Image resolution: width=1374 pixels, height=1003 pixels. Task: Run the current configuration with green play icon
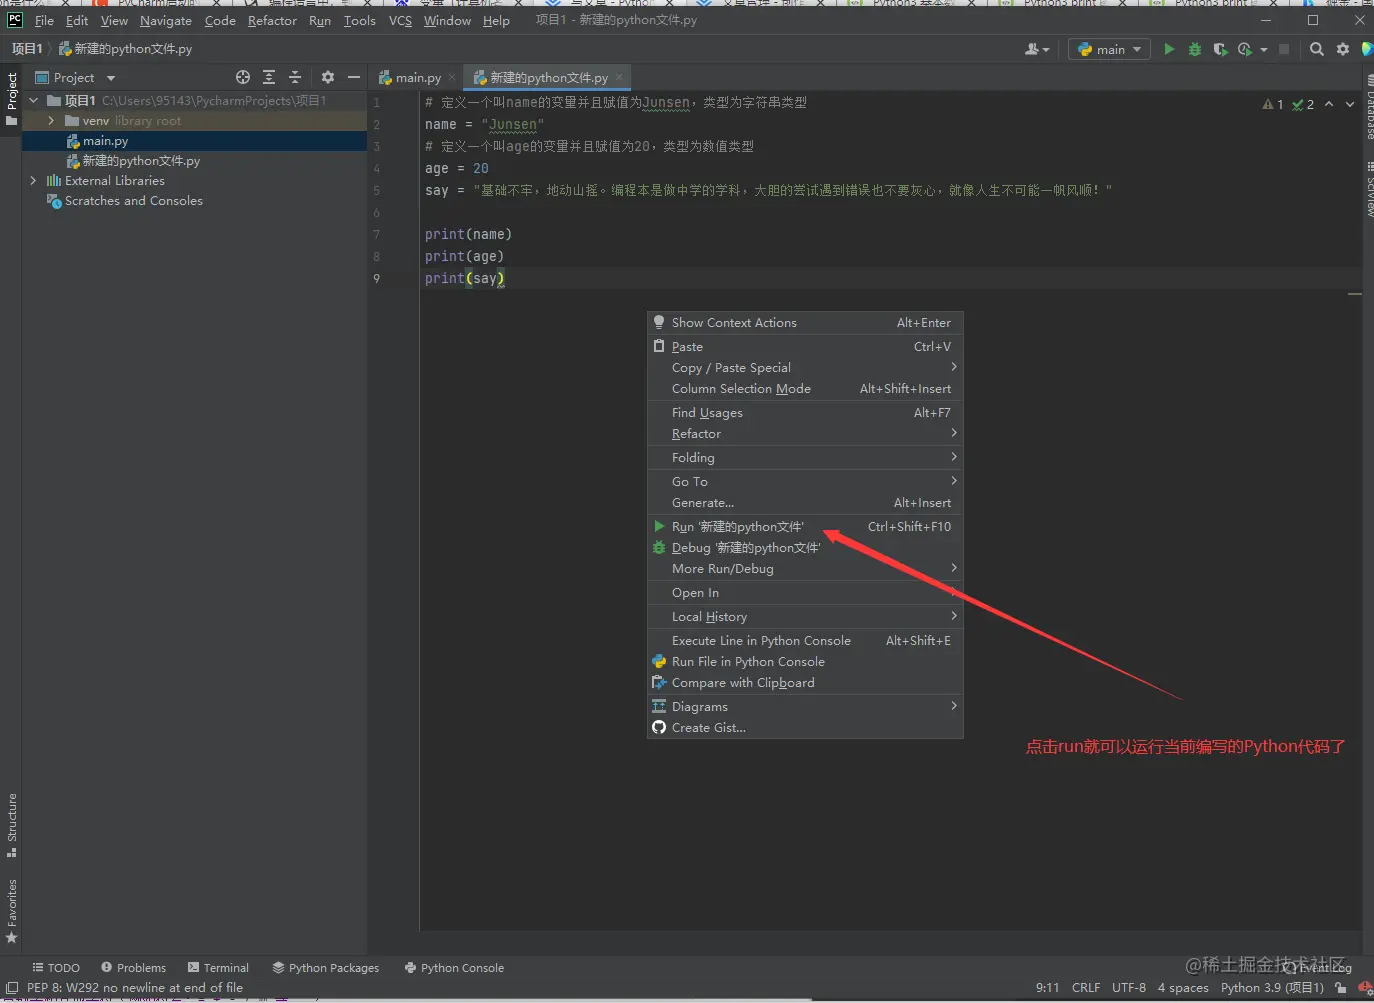[1169, 49]
